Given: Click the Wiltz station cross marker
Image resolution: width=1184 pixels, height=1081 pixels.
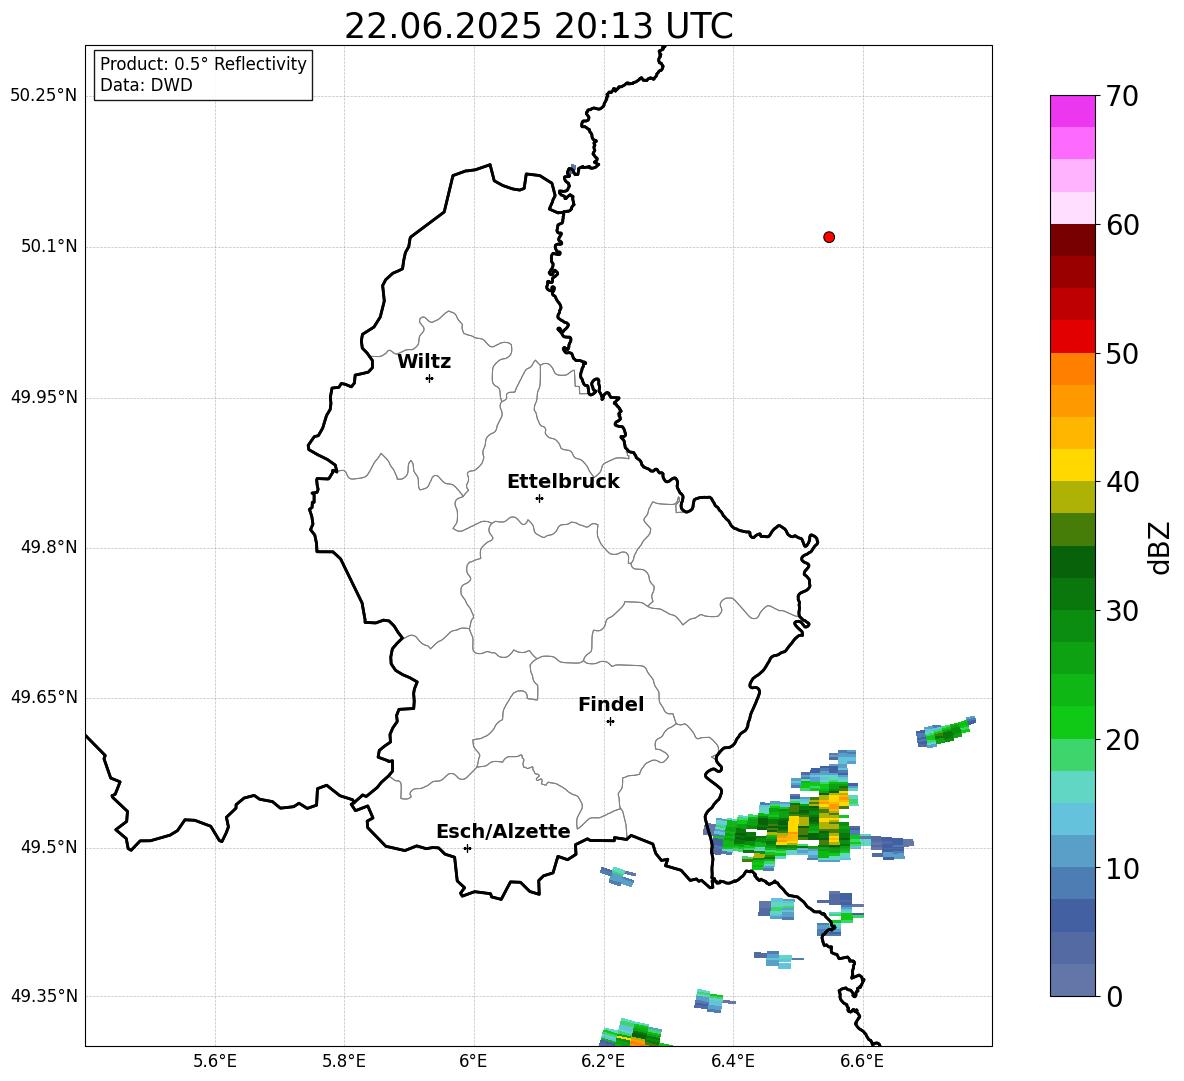Looking at the screenshot, I should pyautogui.click(x=430, y=378).
